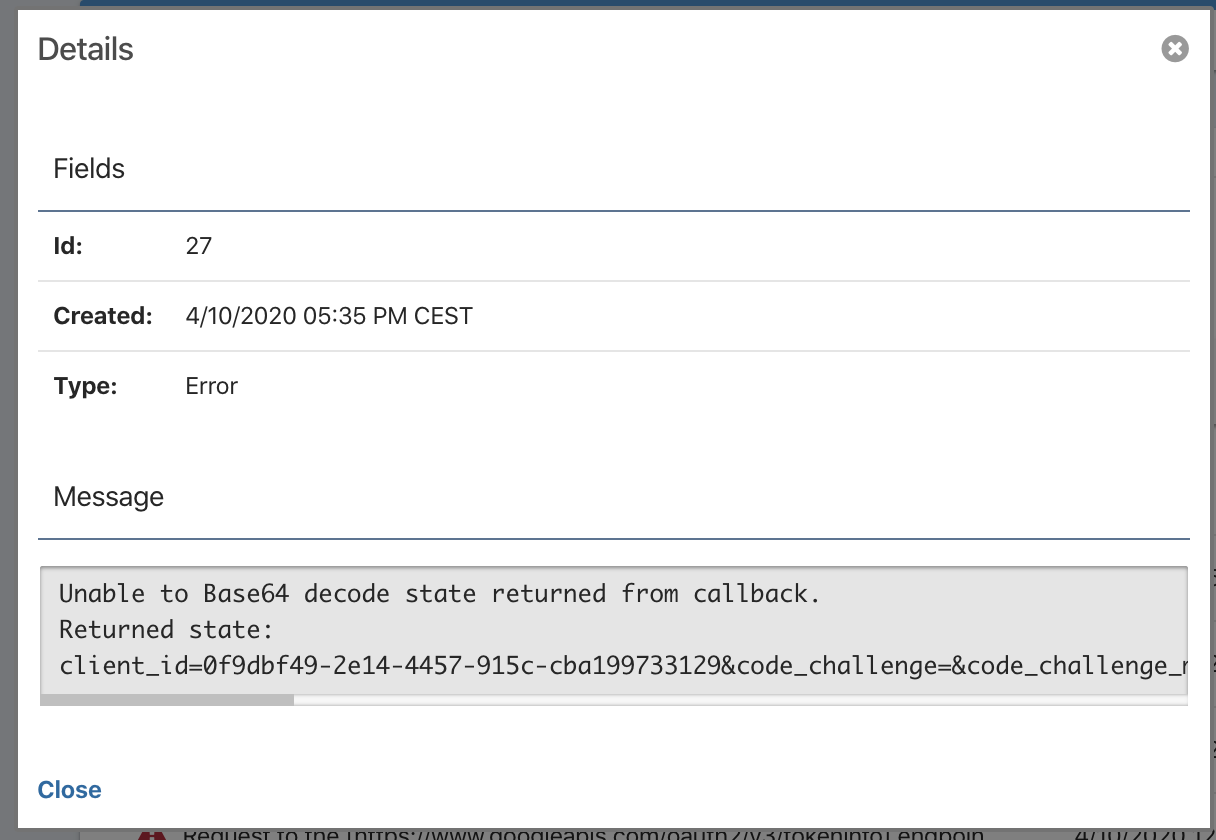Click the Fields section heading
Screen dimensions: 1216x840
pos(89,169)
